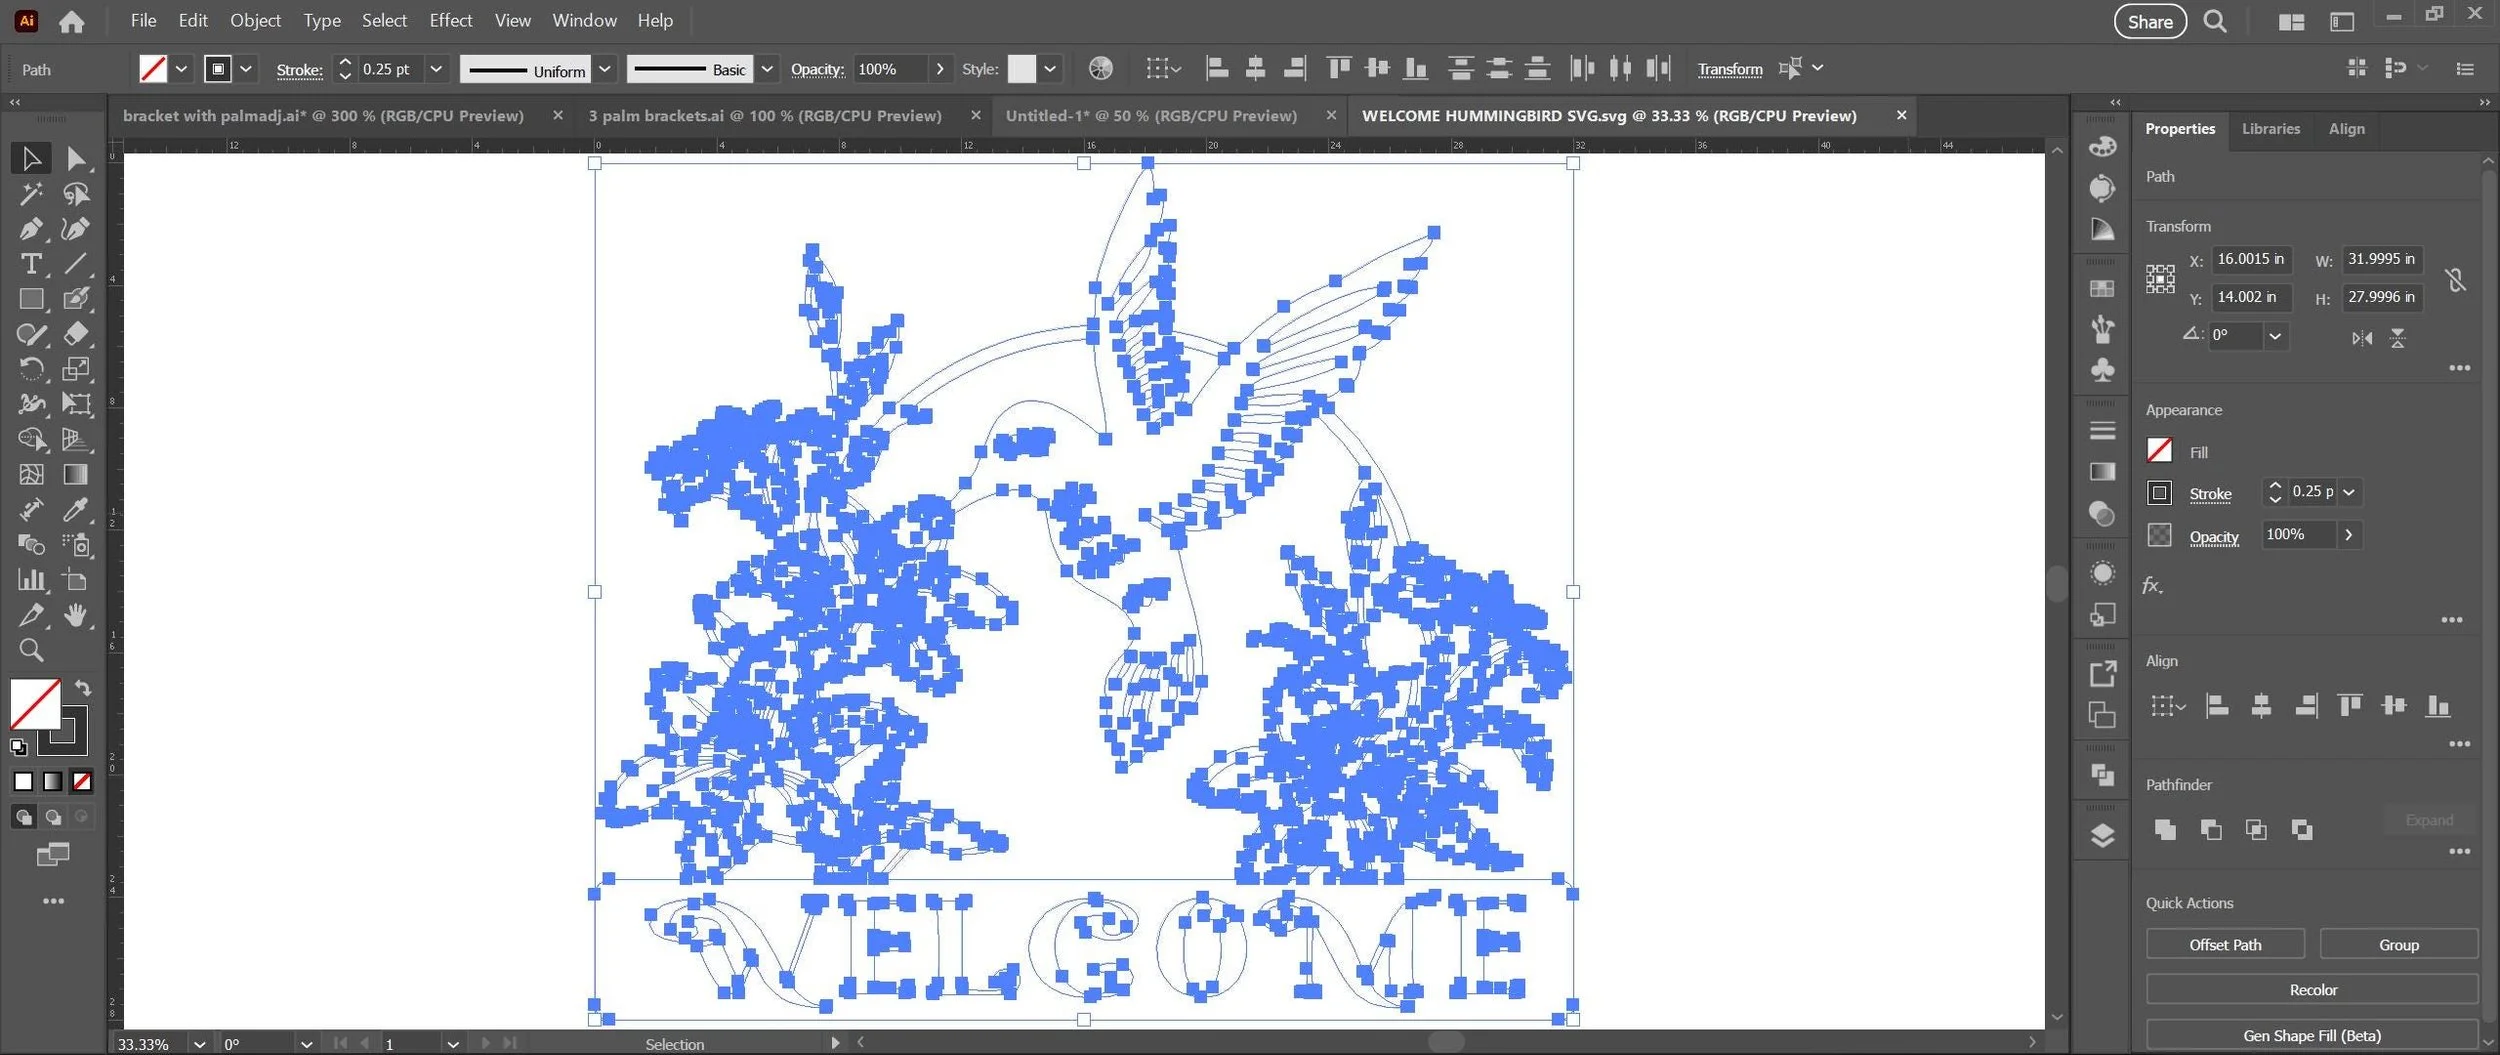The width and height of the screenshot is (2500, 1055).
Task: Click the Fill swatch in Appearance
Action: click(x=2159, y=450)
